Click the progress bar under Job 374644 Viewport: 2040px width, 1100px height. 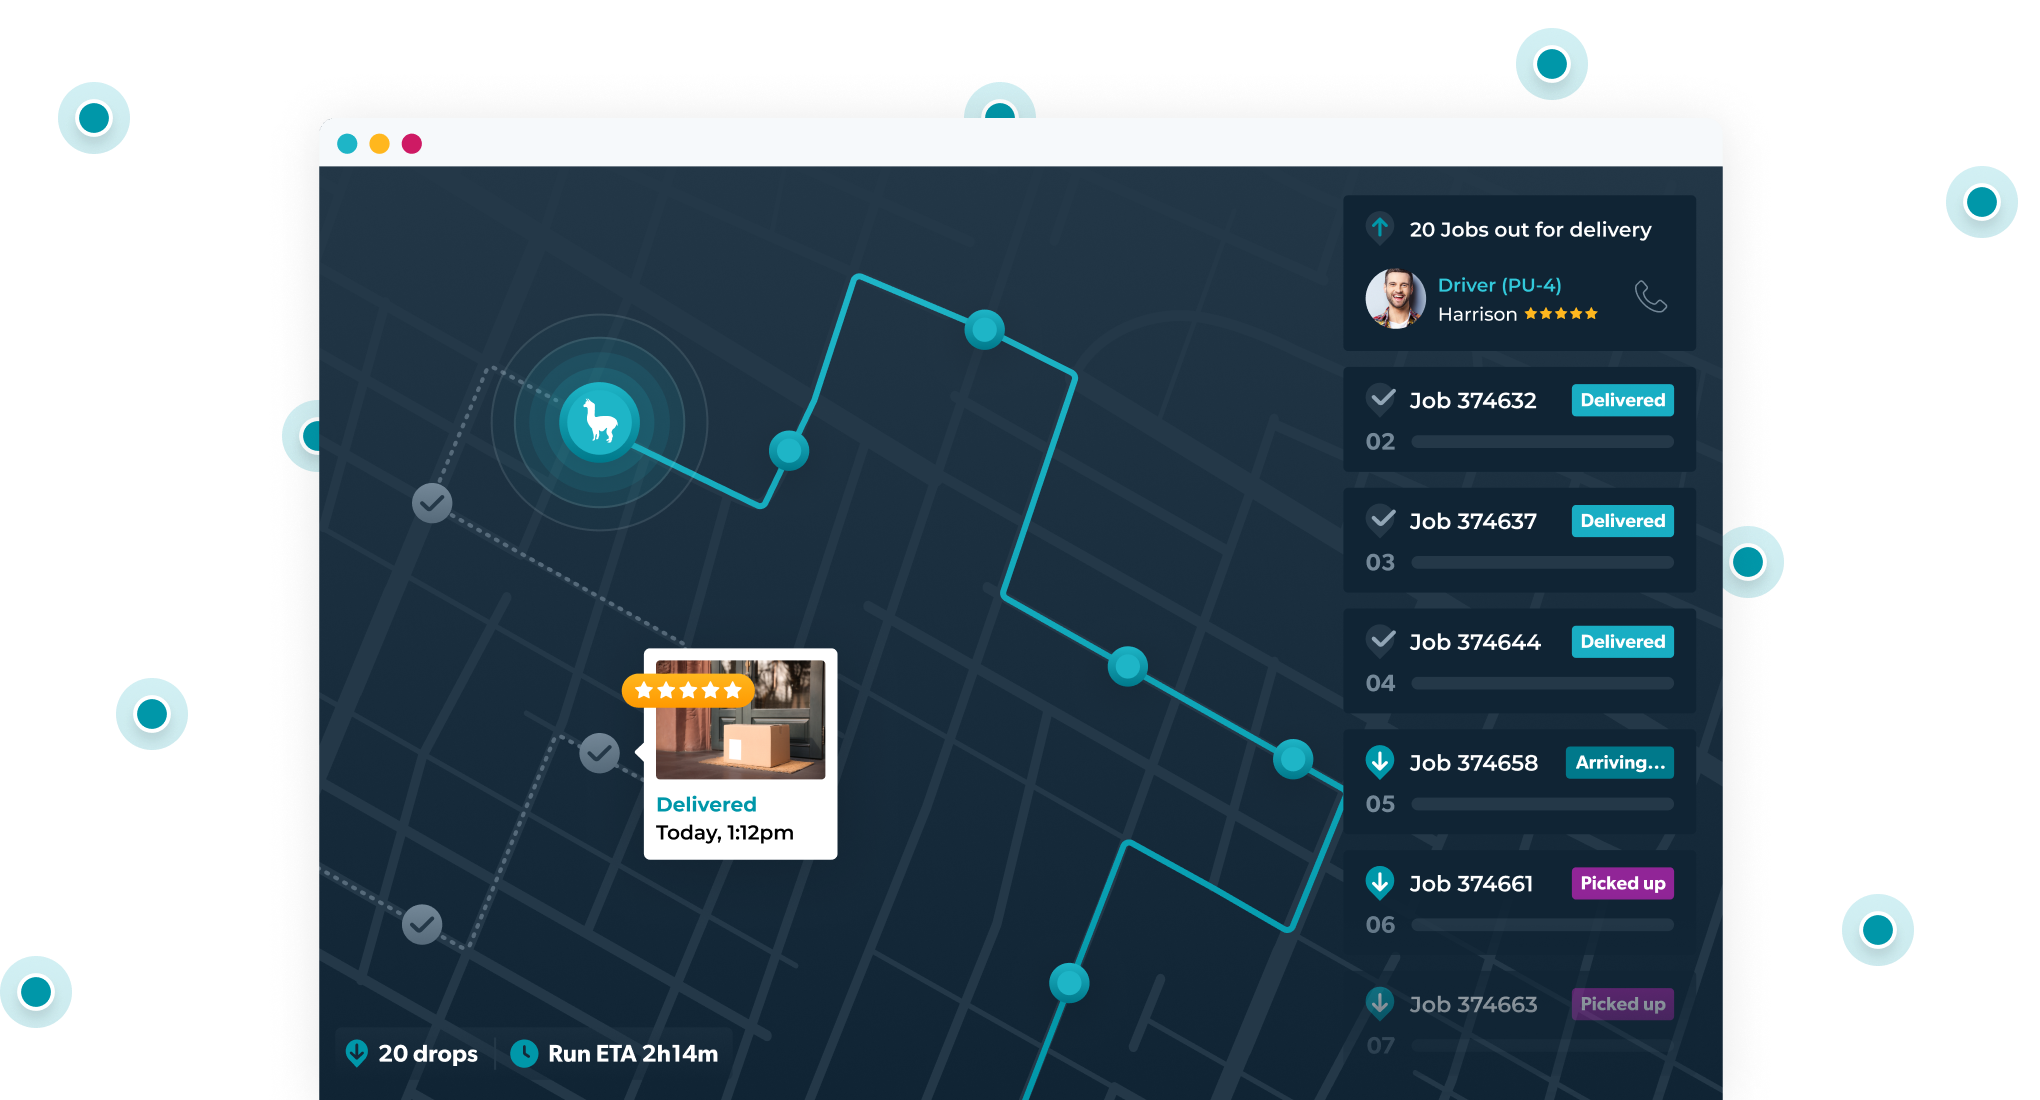point(1542,683)
